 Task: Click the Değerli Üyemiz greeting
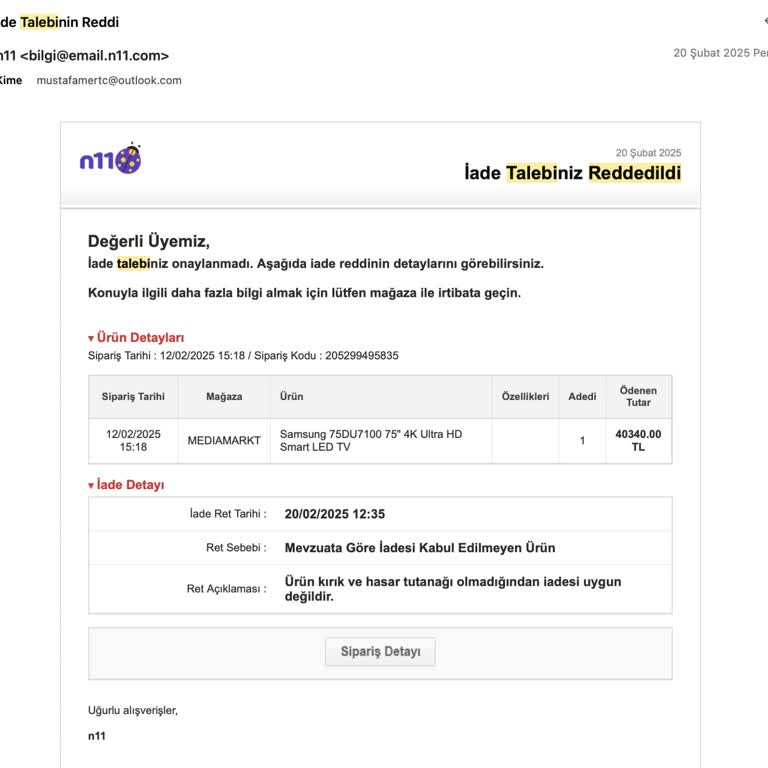(148, 241)
